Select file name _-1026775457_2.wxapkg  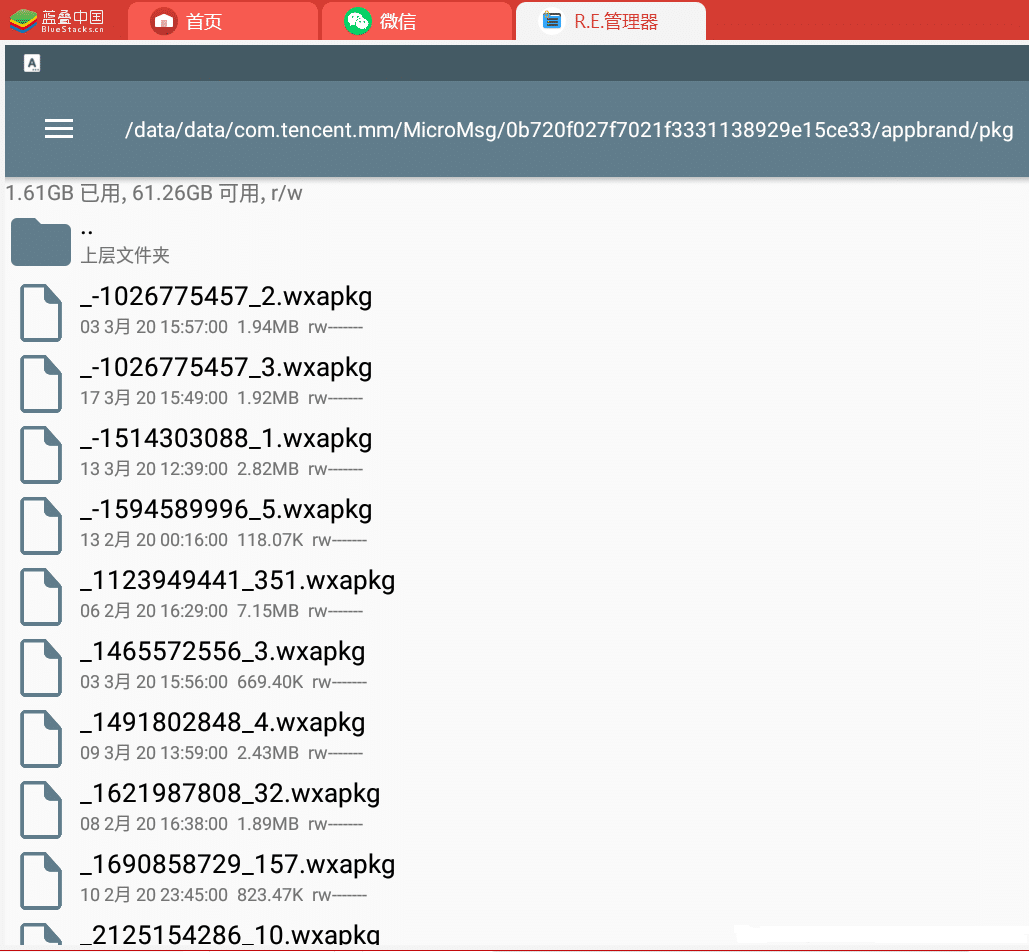(226, 297)
